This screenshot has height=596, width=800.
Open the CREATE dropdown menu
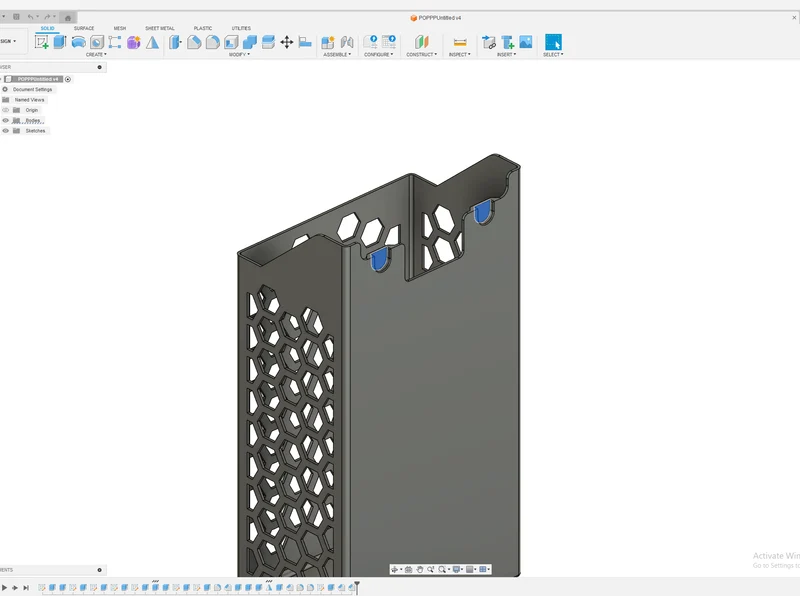click(96, 55)
